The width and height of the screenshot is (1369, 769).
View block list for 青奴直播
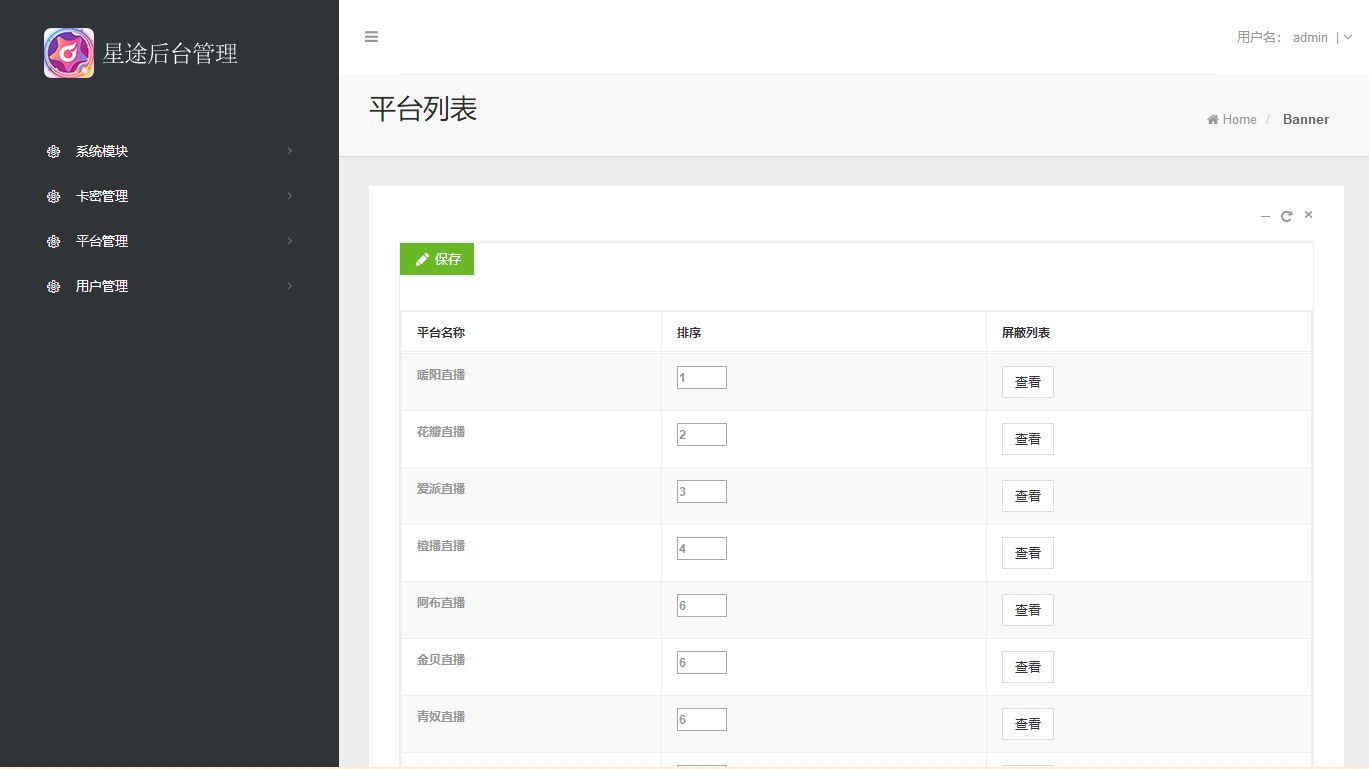pyautogui.click(x=1028, y=724)
